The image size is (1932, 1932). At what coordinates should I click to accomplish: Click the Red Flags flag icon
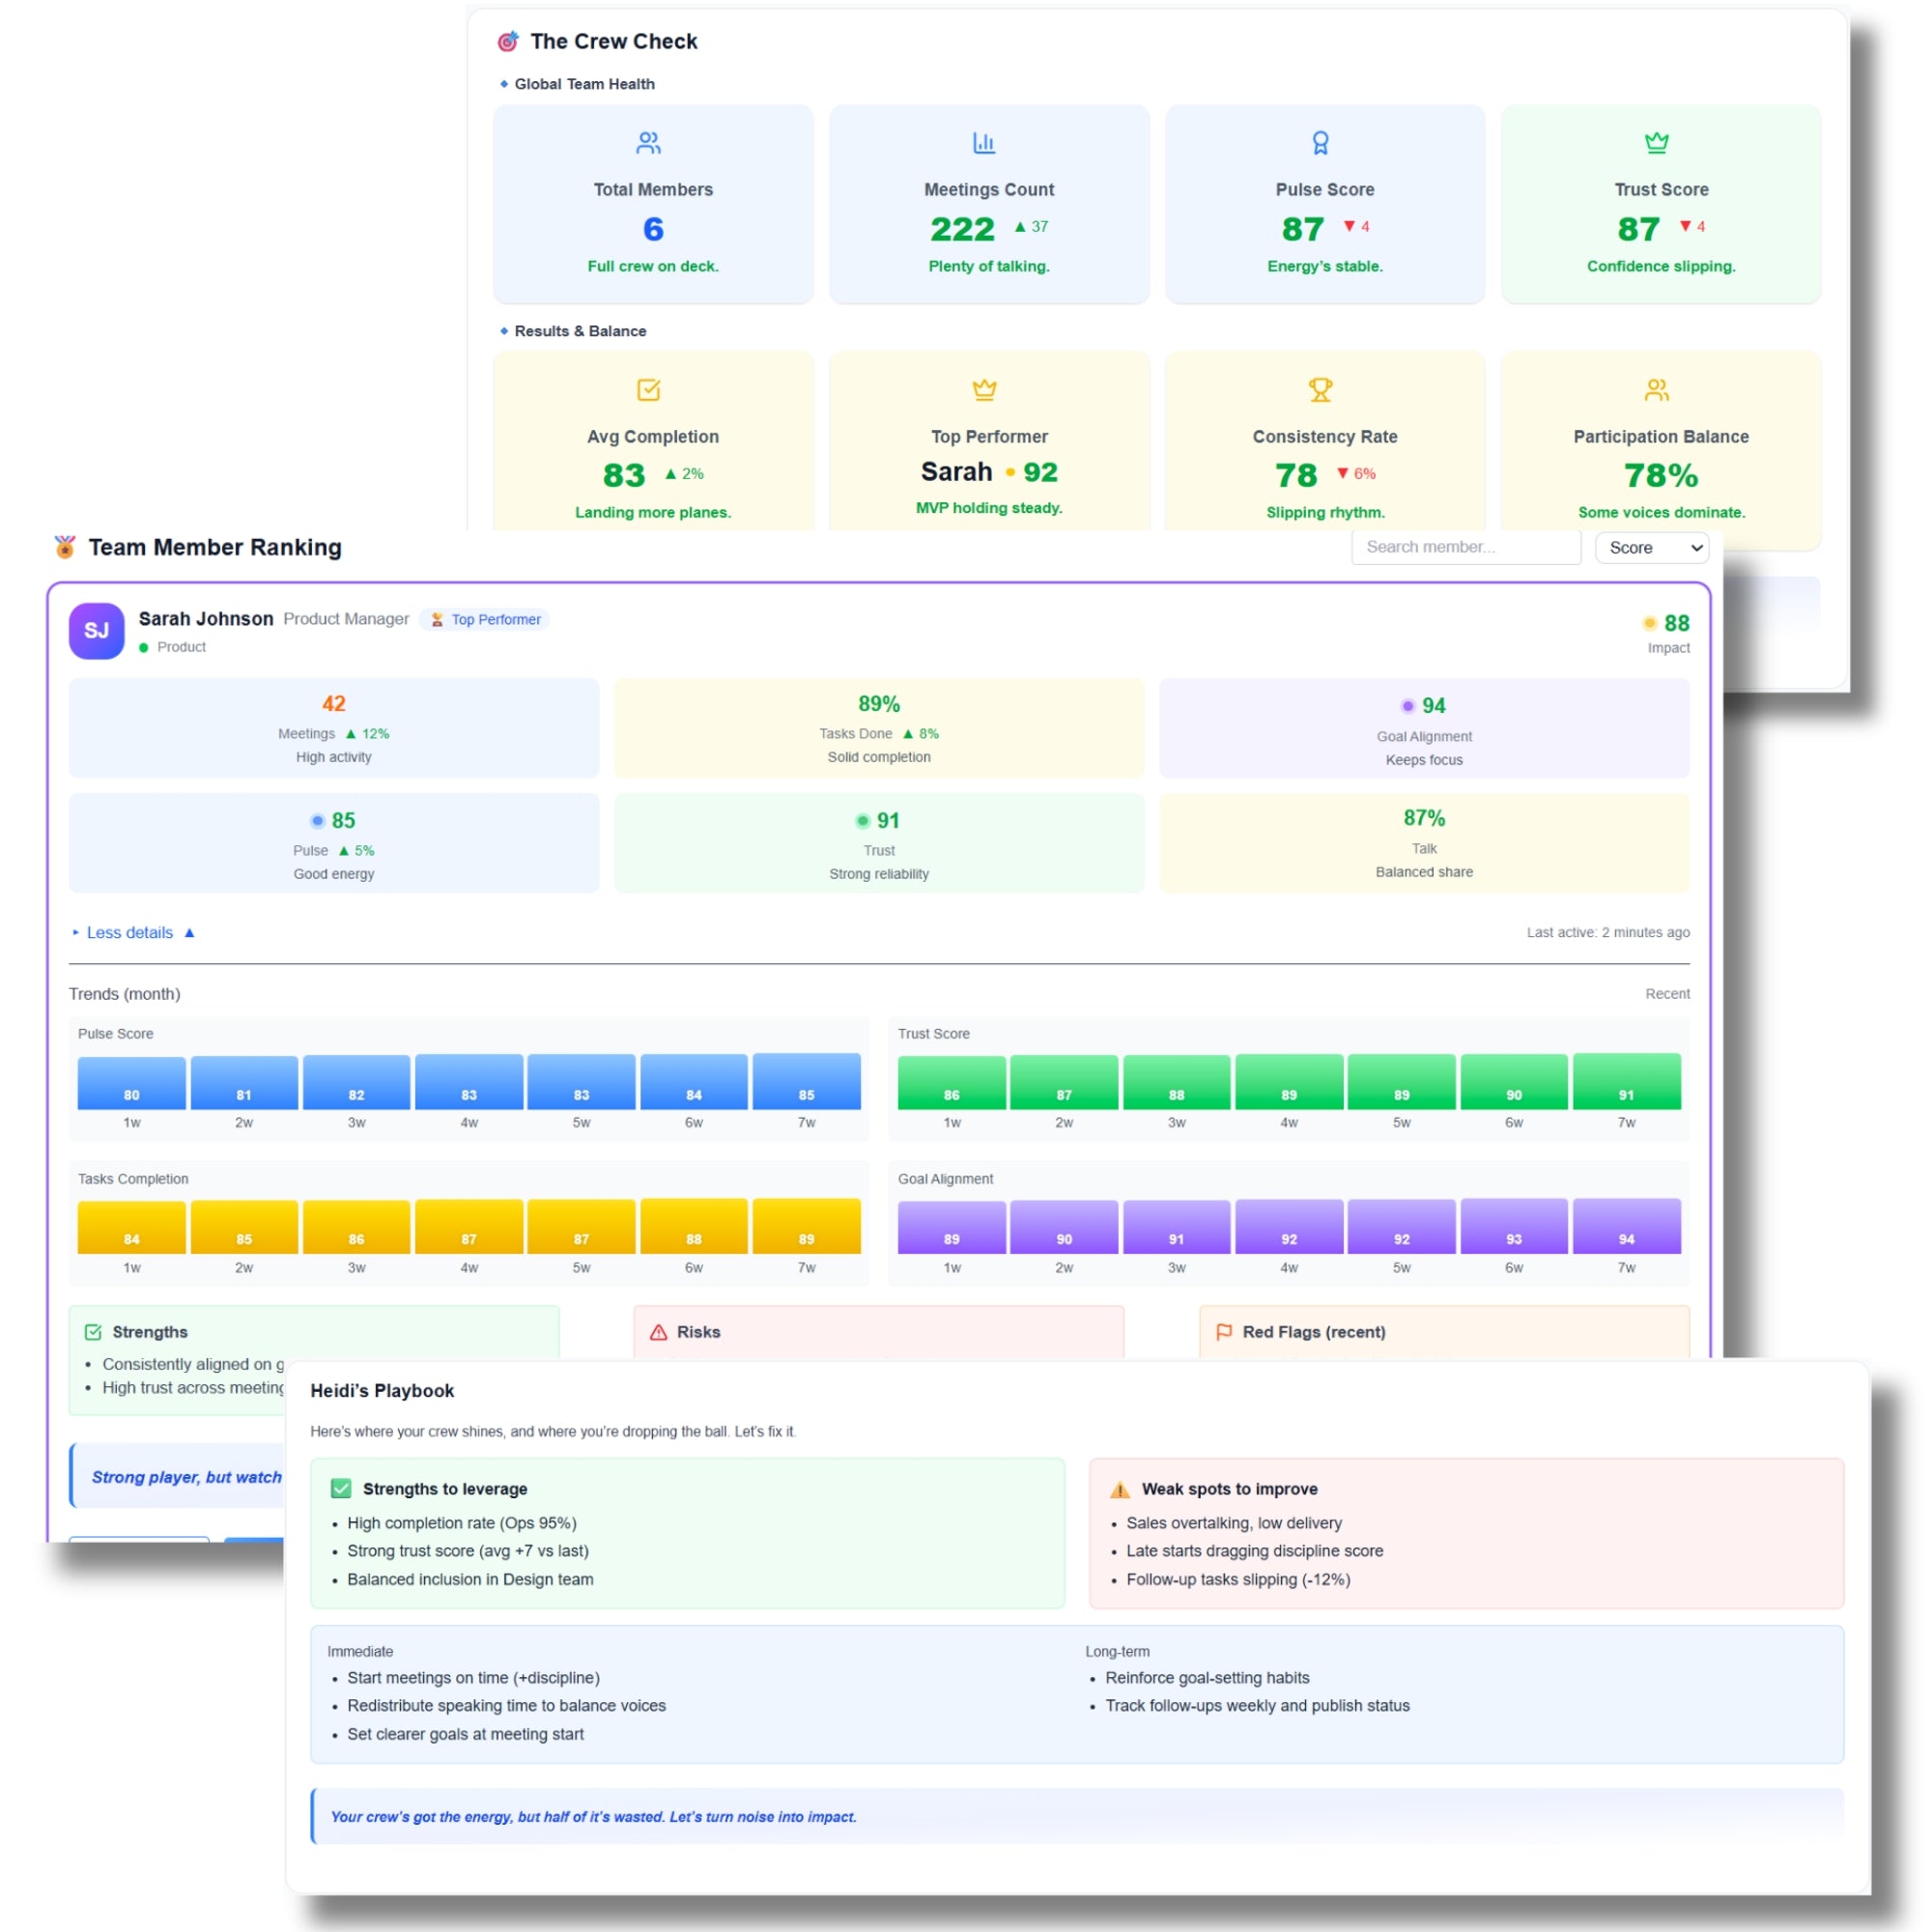(1223, 1332)
